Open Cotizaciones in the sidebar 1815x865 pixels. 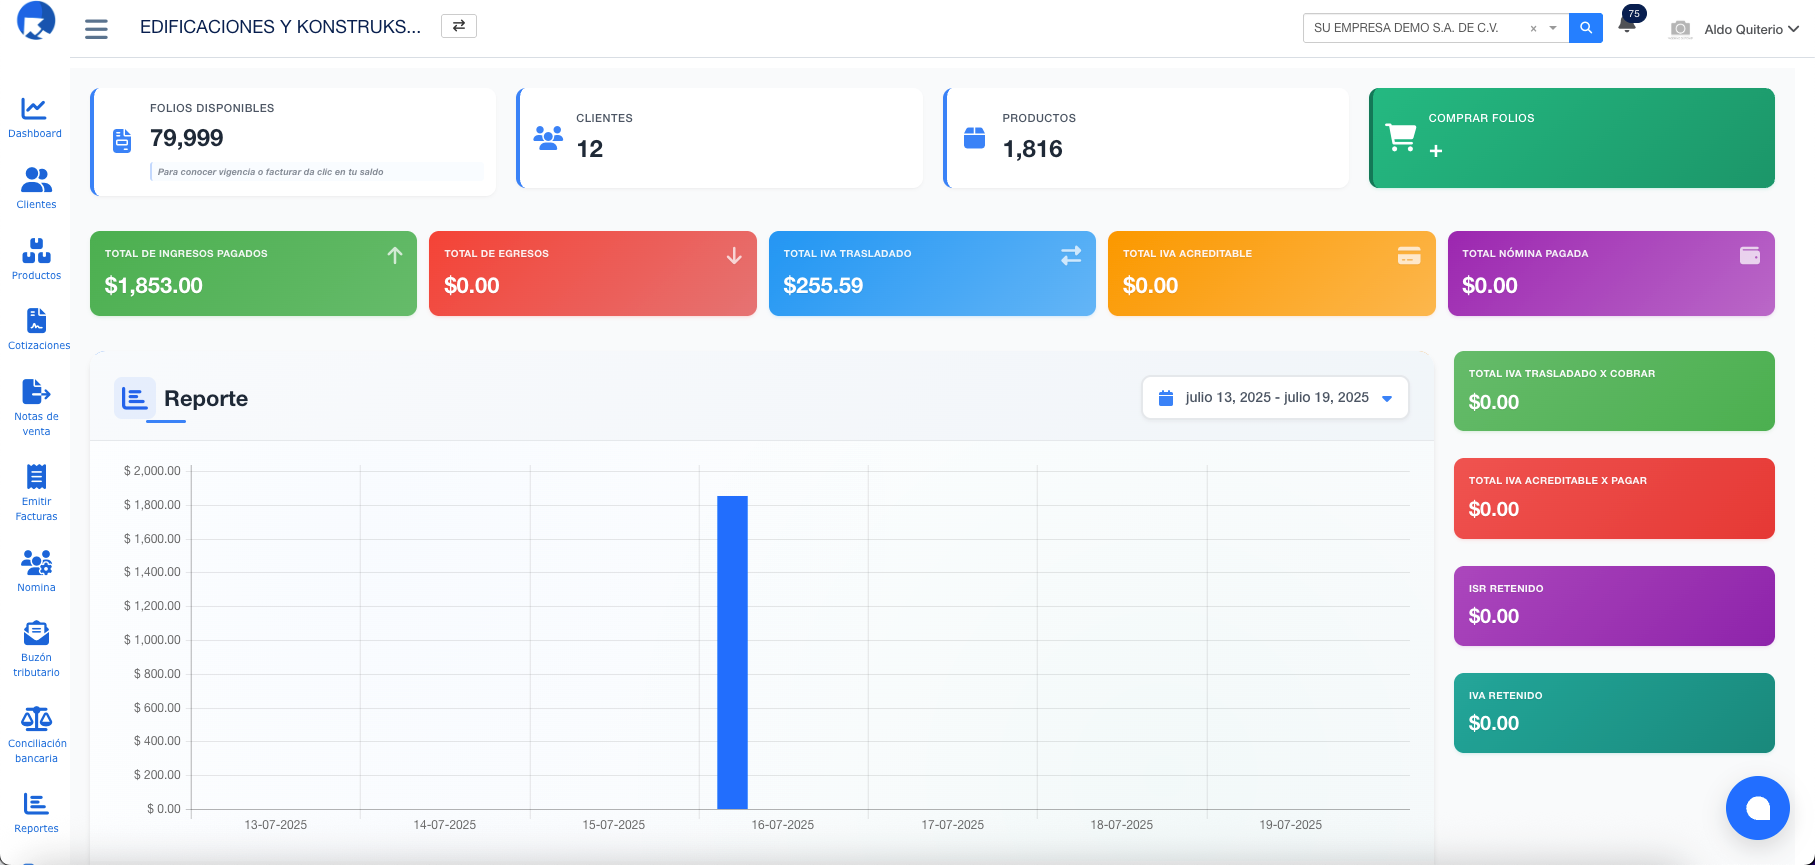(37, 328)
